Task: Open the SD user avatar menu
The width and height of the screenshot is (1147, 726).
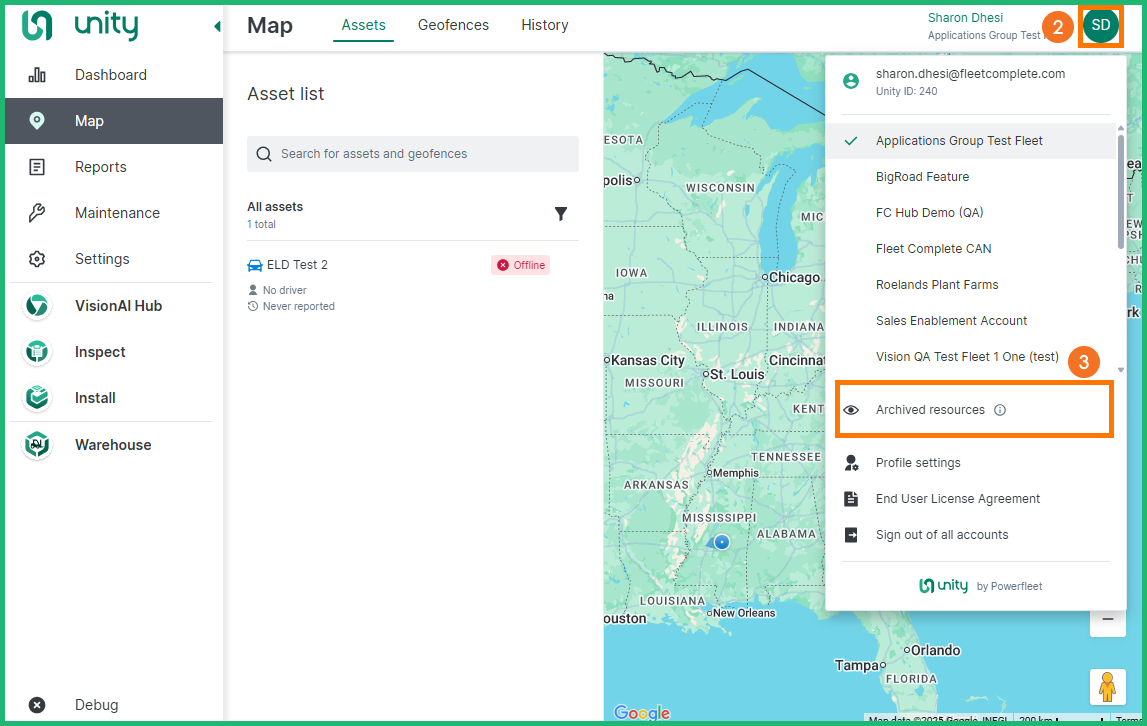Action: tap(1100, 25)
